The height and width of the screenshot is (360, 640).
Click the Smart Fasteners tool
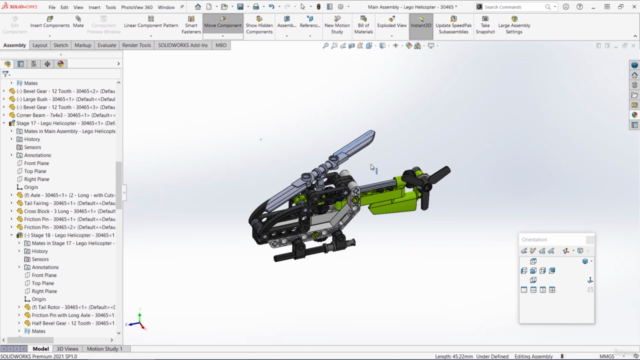click(x=191, y=25)
